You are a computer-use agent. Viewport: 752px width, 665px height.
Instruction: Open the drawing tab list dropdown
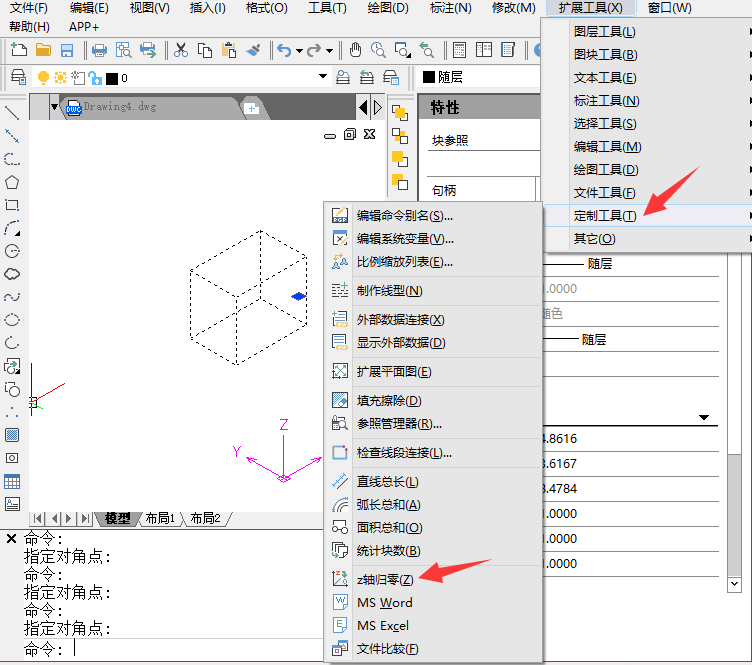[x=53, y=106]
